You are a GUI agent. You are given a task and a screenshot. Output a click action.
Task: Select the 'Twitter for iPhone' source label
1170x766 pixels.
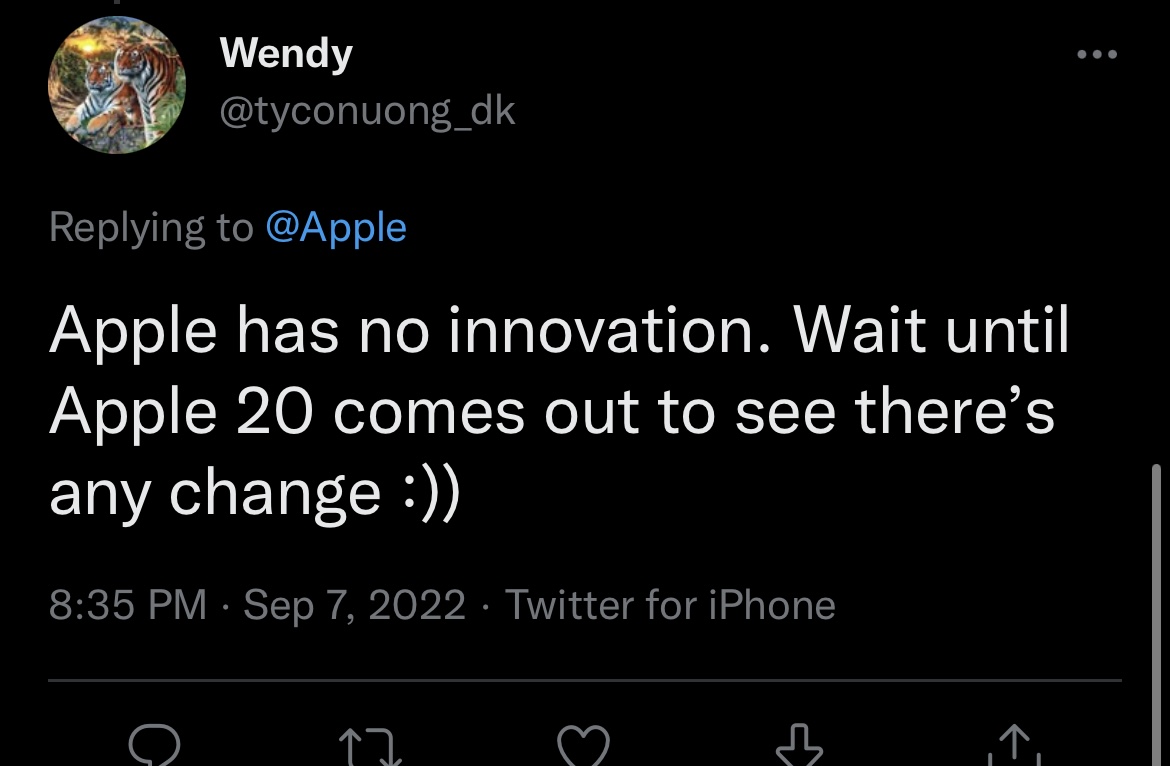(670, 605)
